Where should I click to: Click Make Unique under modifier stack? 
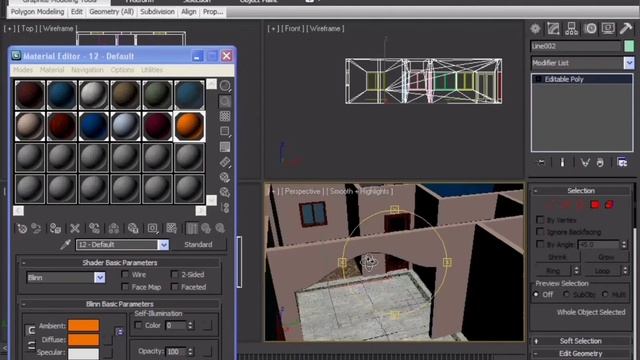[x=585, y=162]
